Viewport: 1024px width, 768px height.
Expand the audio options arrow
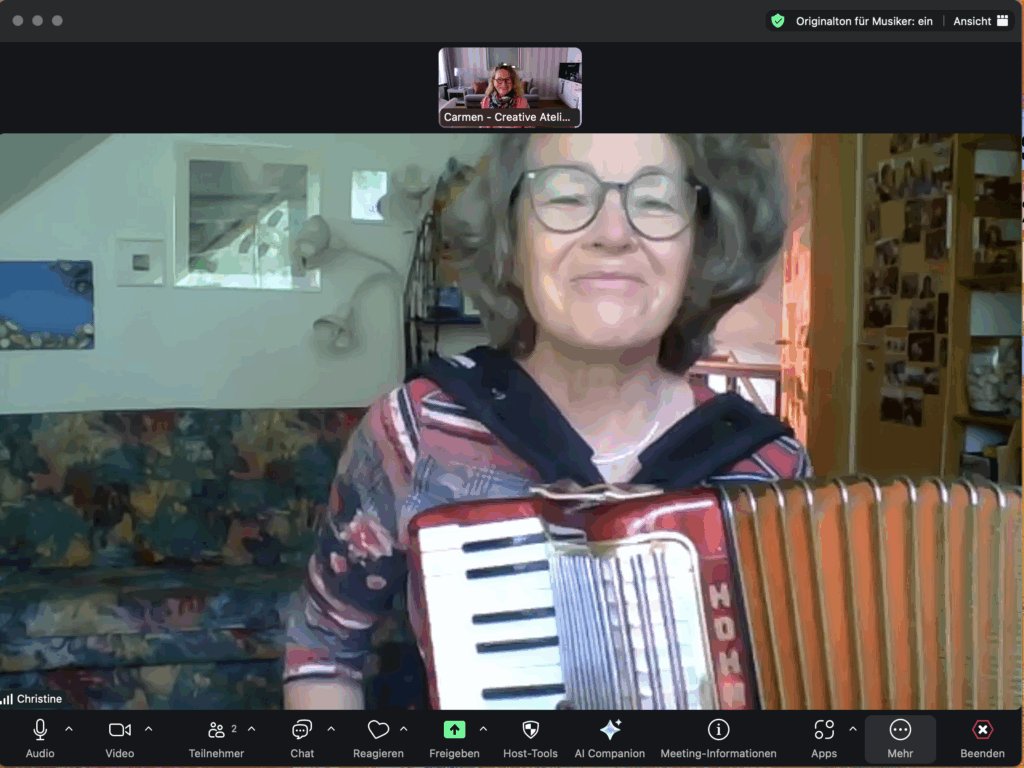pyautogui.click(x=69, y=729)
